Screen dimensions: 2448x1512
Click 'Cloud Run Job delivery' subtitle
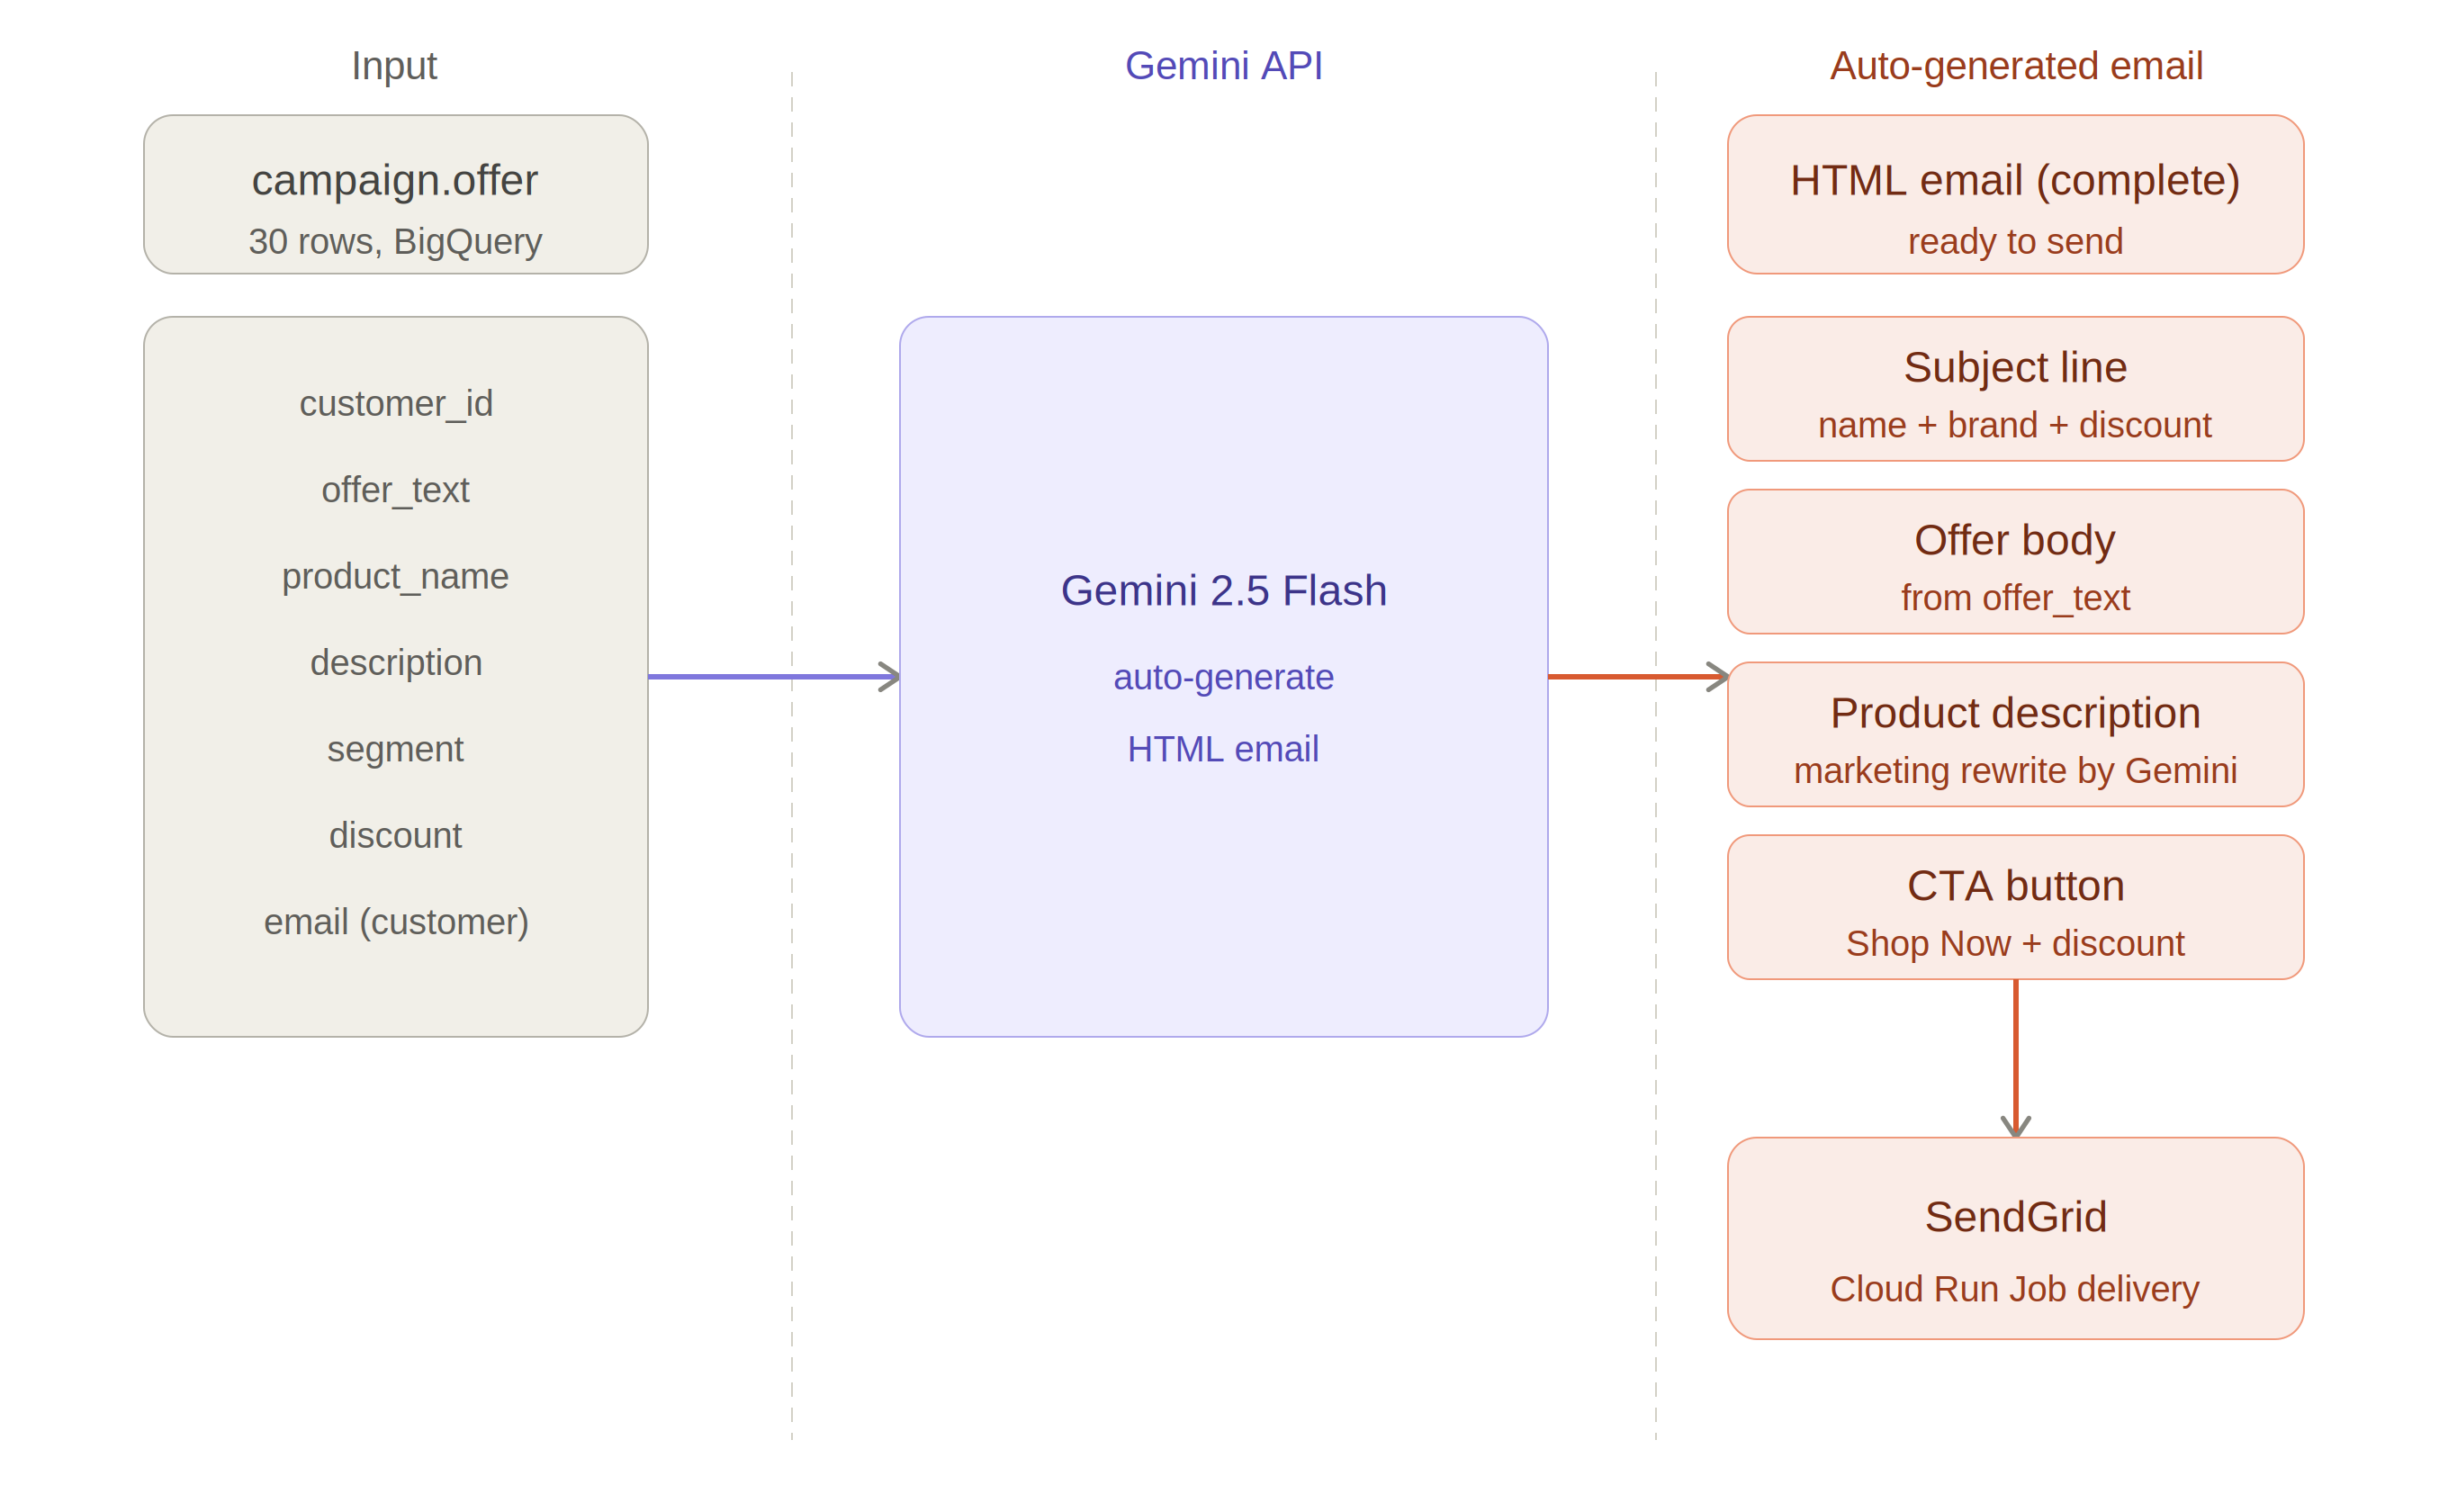(x=2014, y=1290)
